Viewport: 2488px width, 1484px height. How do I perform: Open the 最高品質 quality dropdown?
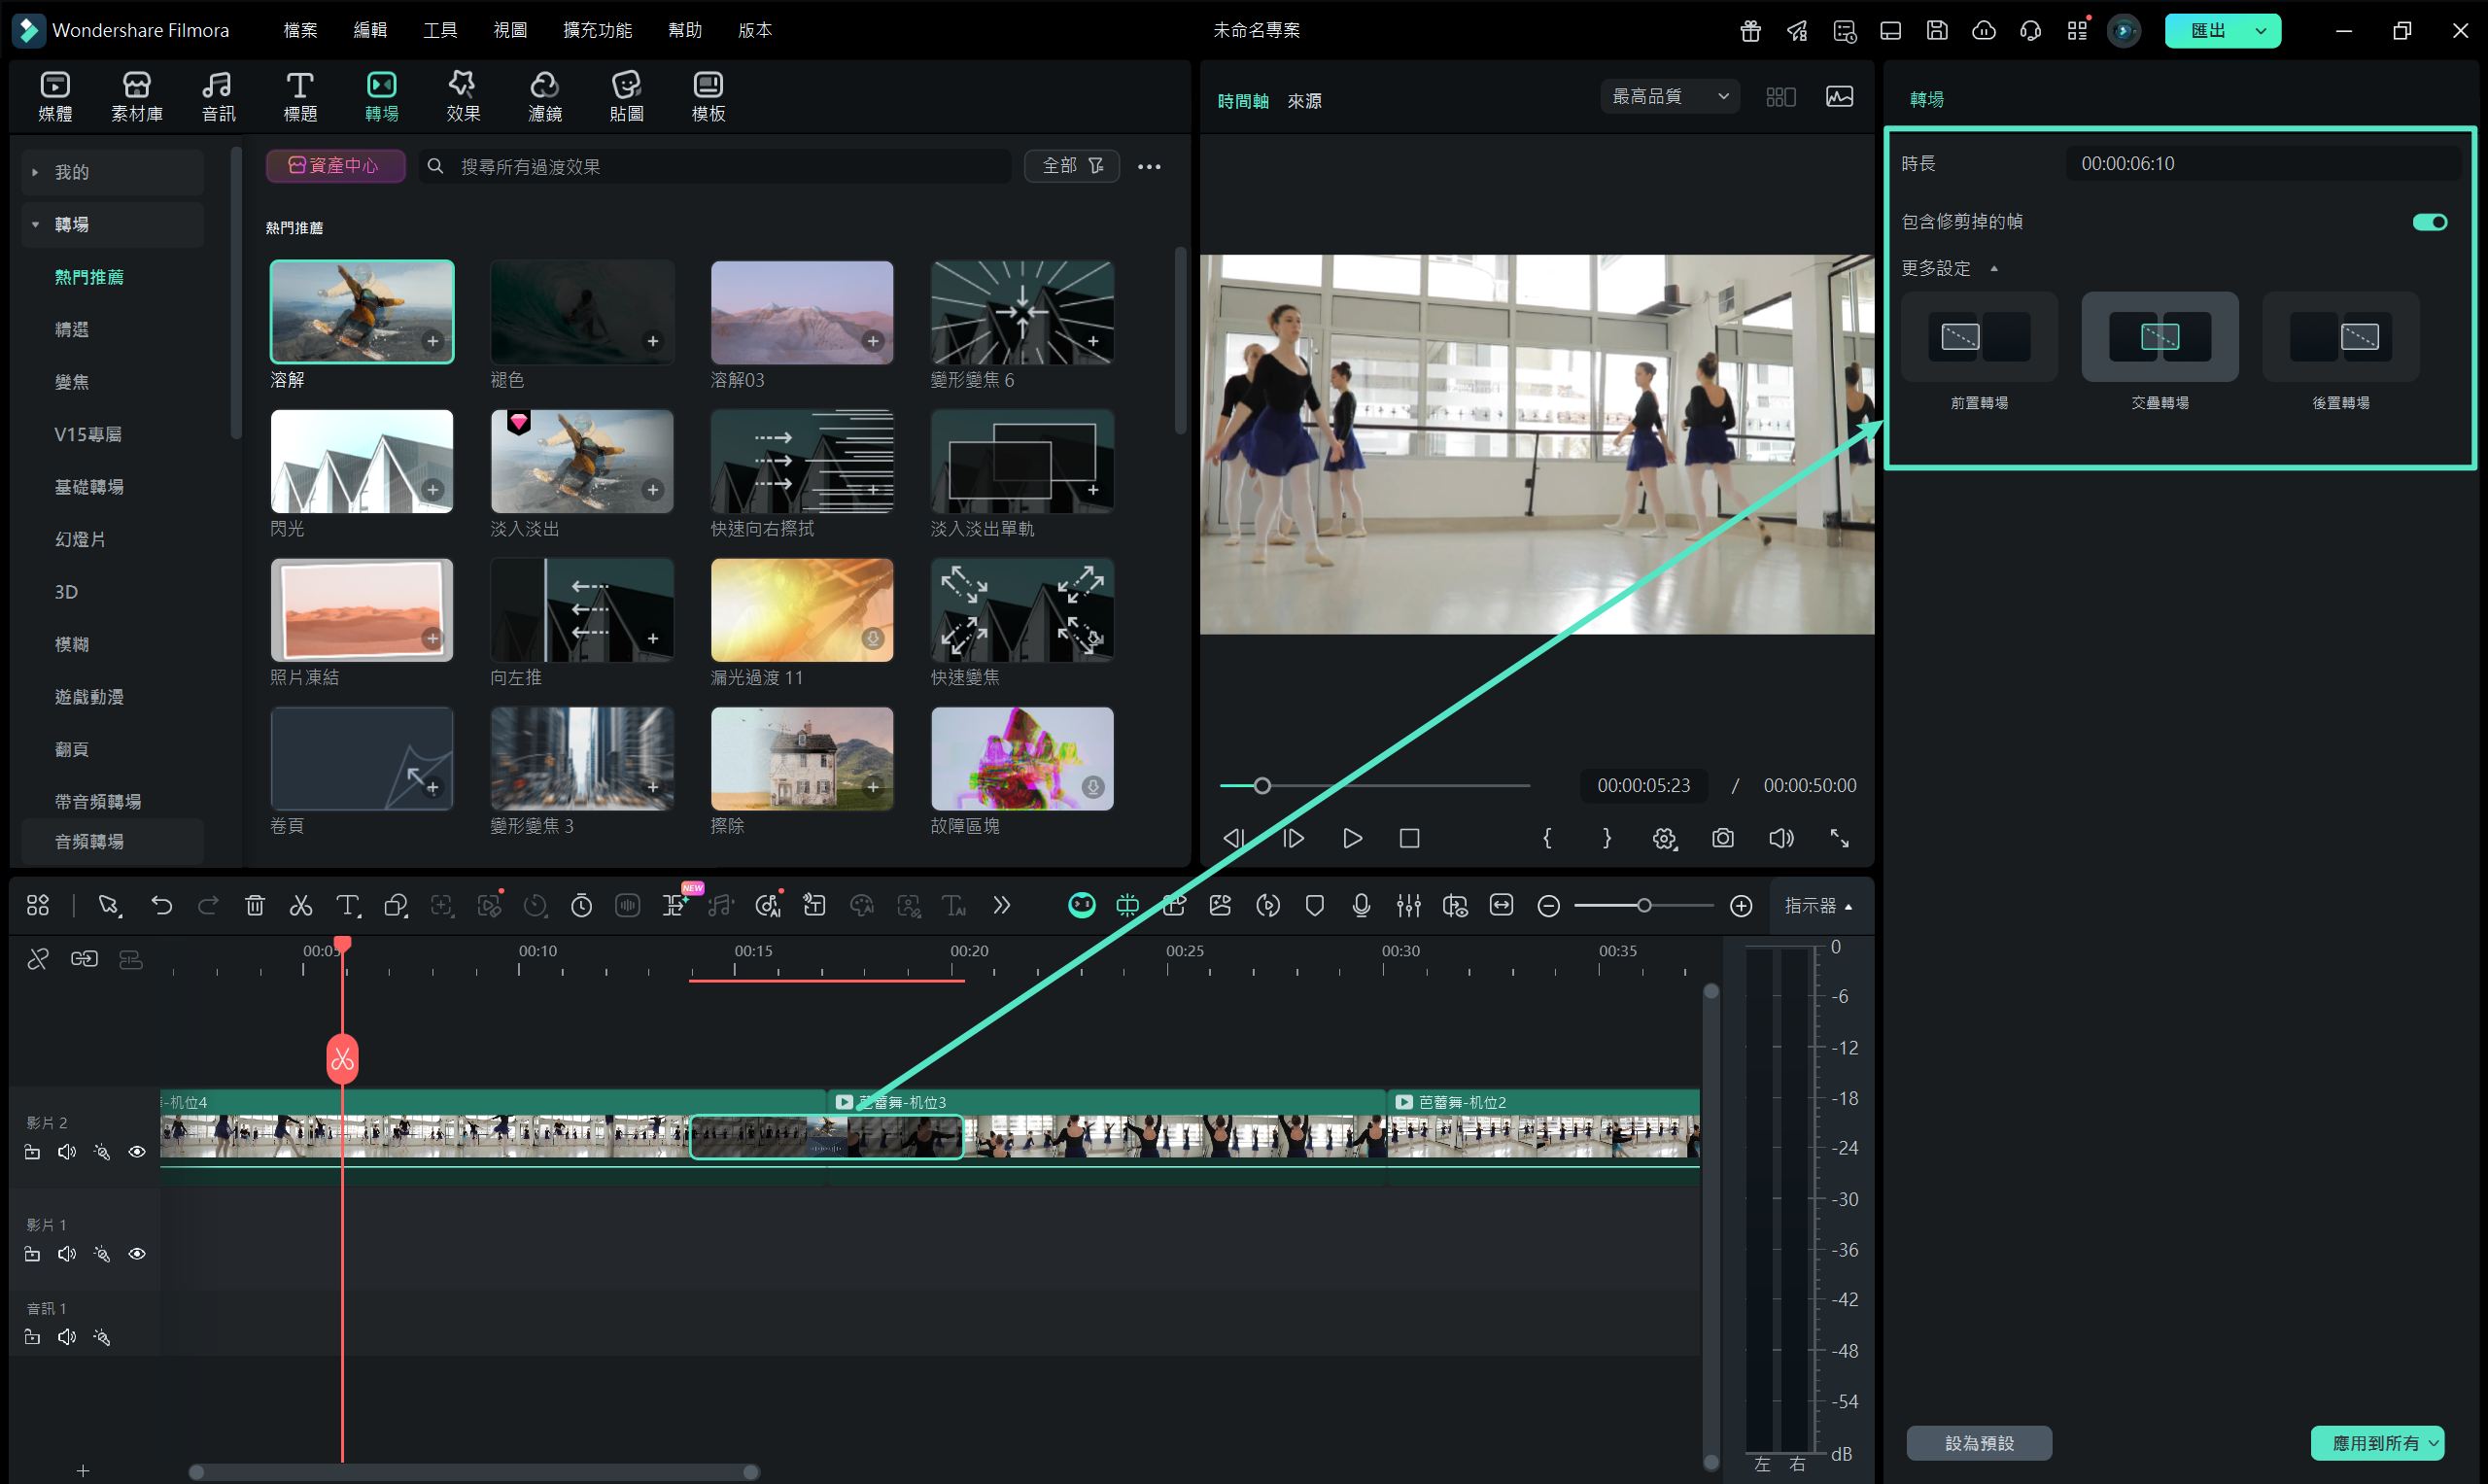(1669, 96)
